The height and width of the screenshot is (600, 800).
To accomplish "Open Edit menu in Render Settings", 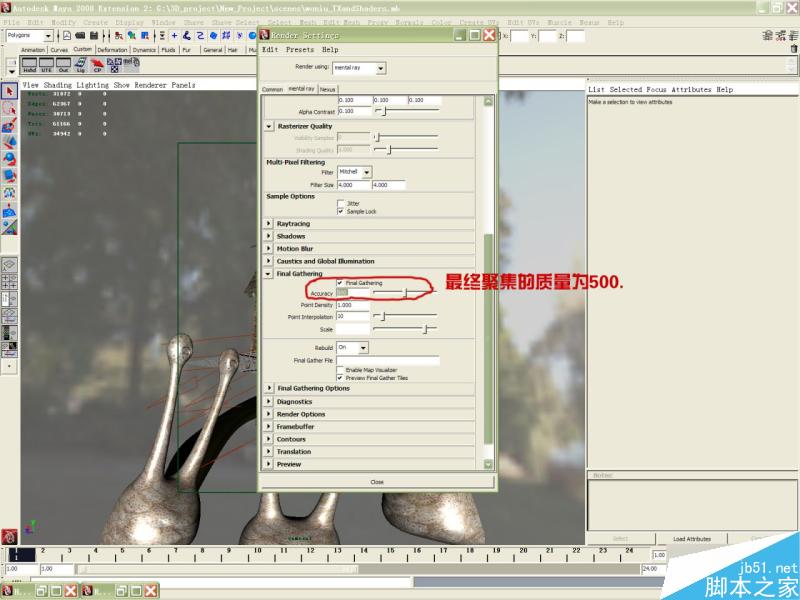I will [x=270, y=49].
